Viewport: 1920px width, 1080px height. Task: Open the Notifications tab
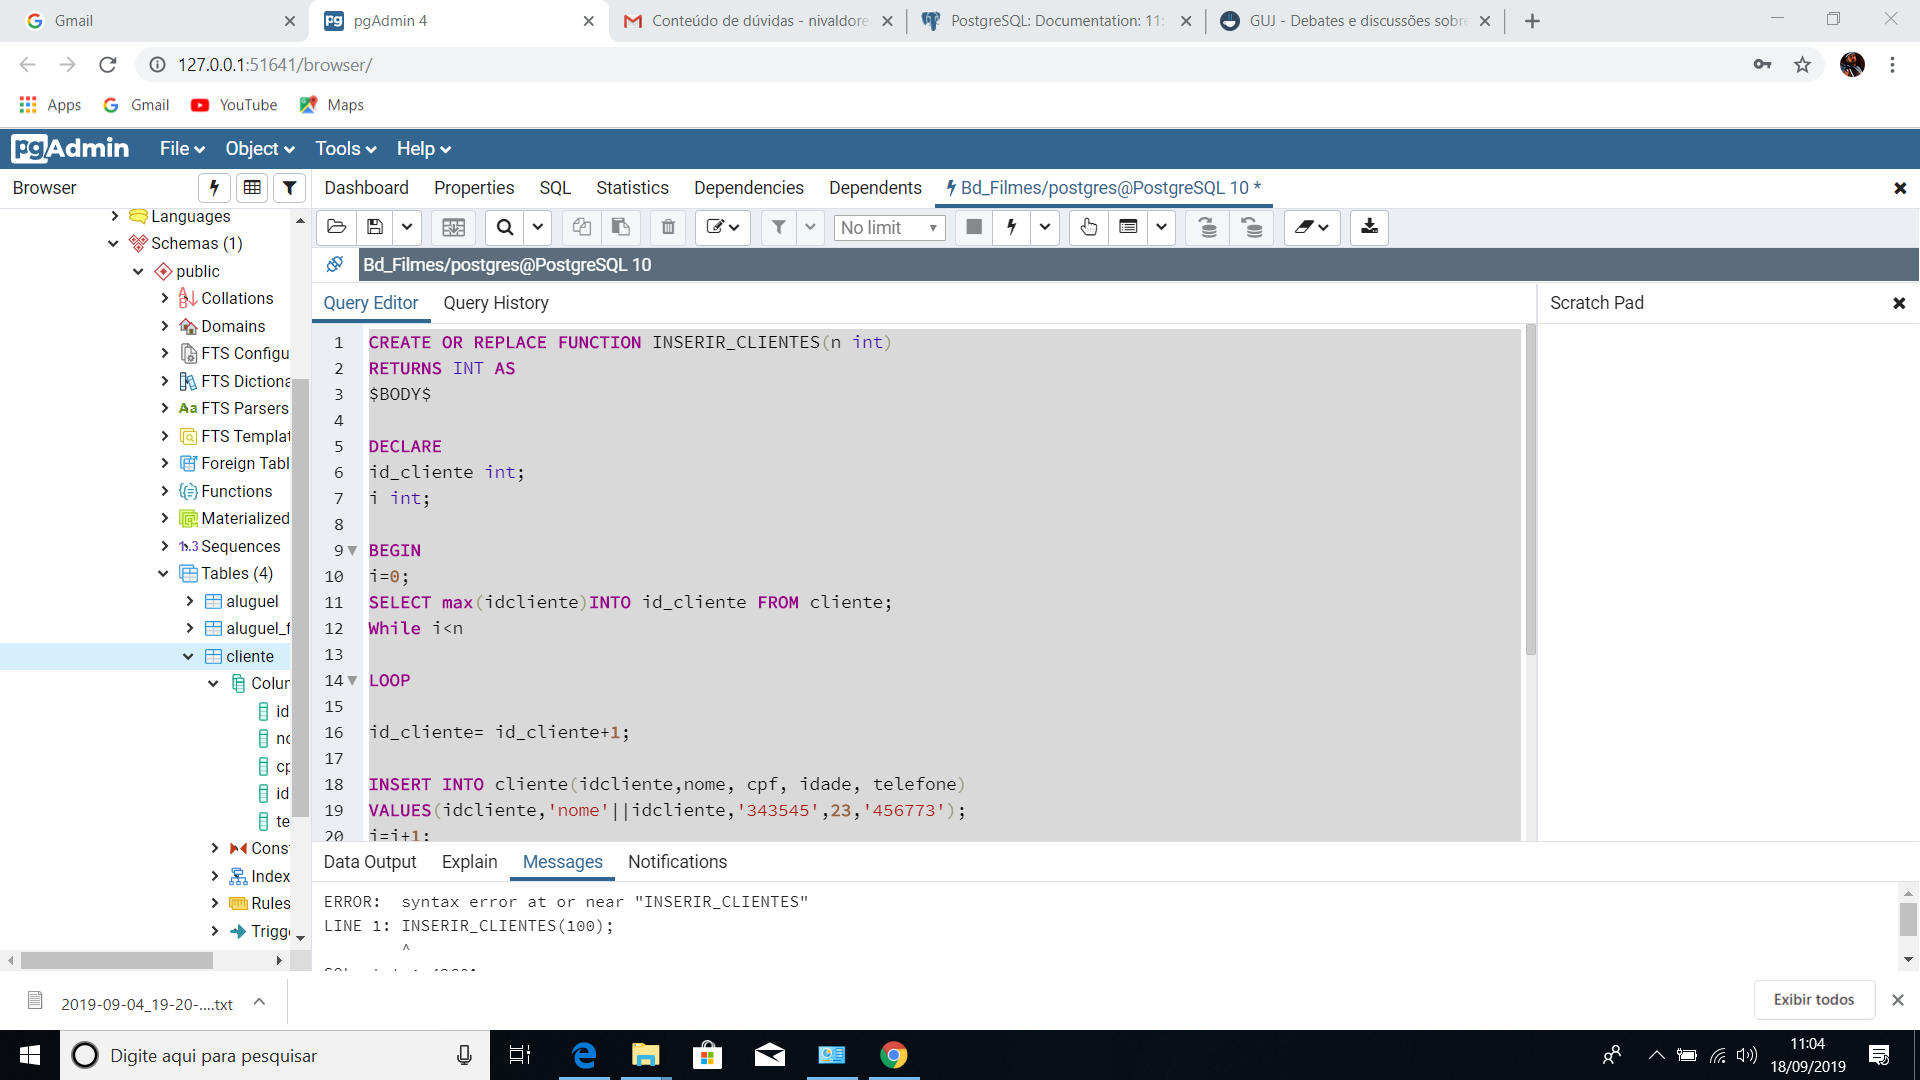tap(677, 862)
